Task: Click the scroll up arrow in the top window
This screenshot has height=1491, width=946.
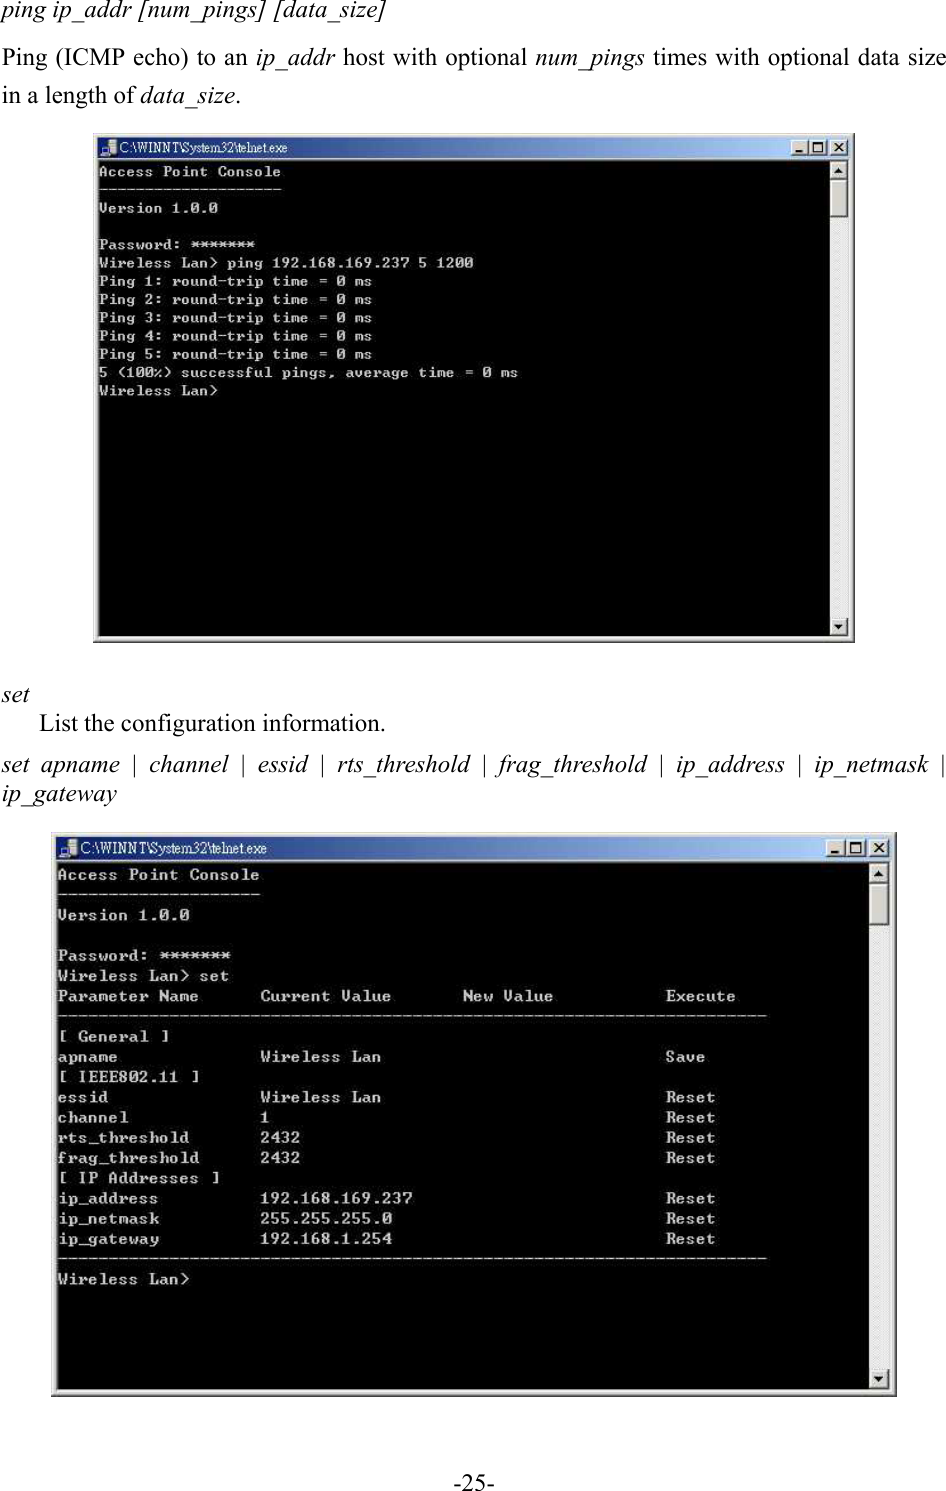Action: click(x=839, y=168)
